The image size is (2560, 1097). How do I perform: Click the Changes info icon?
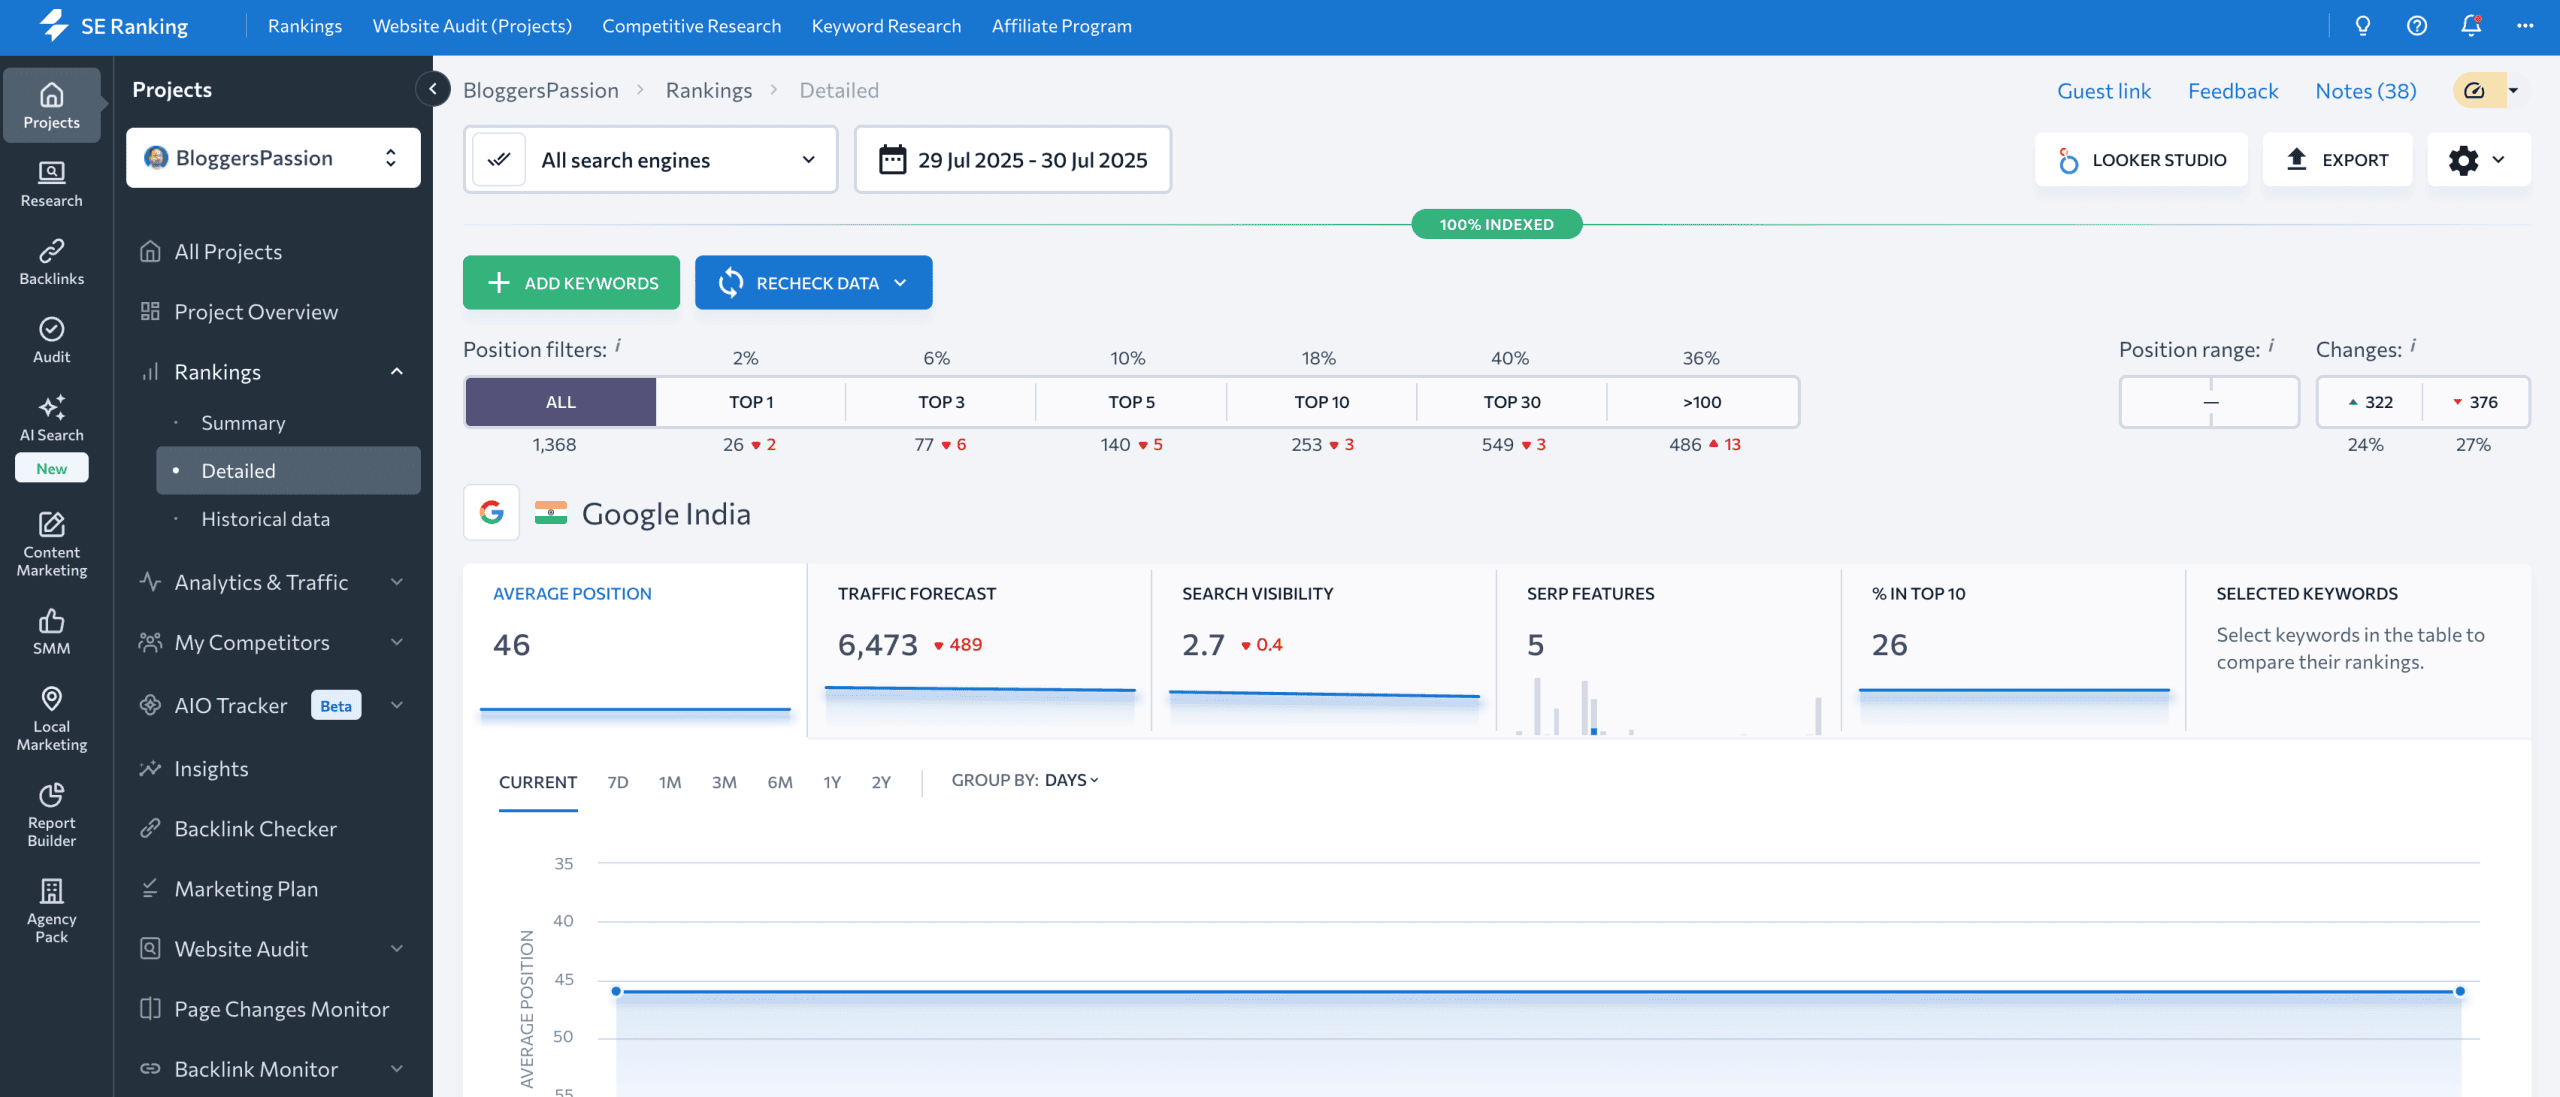tap(2413, 346)
